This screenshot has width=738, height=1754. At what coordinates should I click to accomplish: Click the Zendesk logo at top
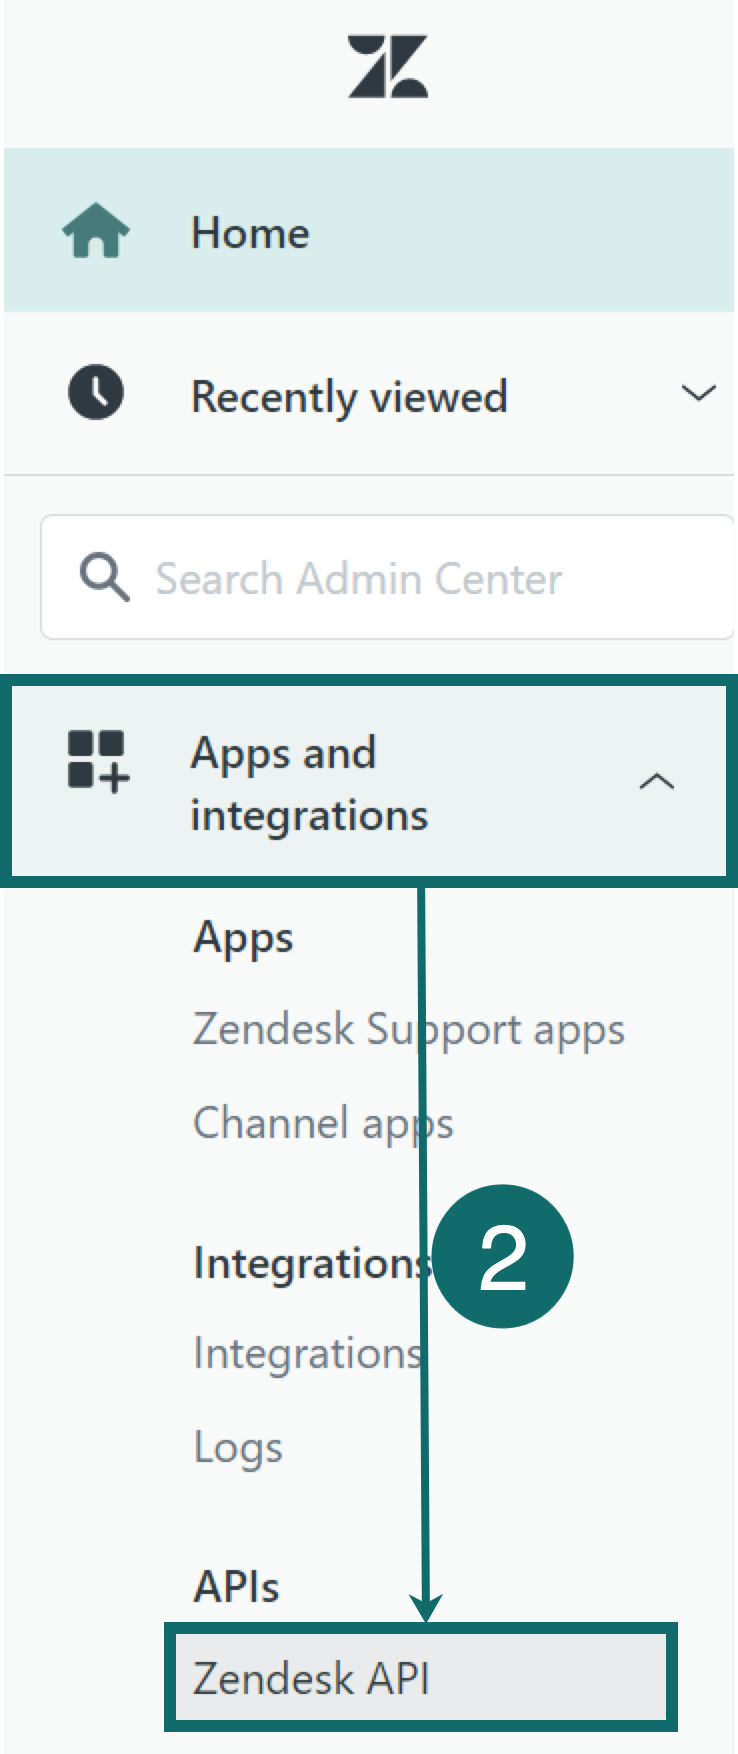coord(388,67)
